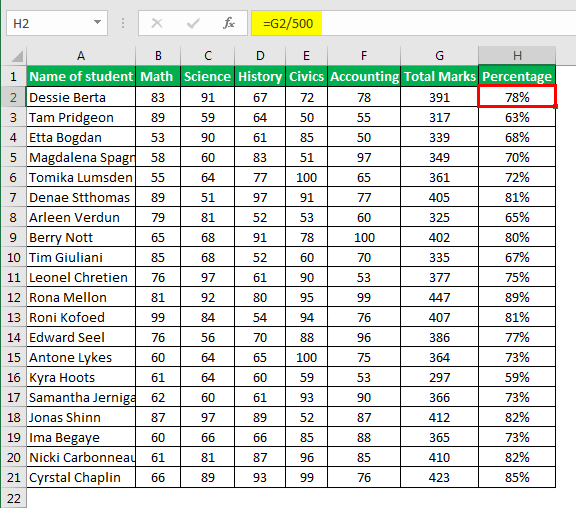Click the 'Civics' header cell

coord(306,76)
